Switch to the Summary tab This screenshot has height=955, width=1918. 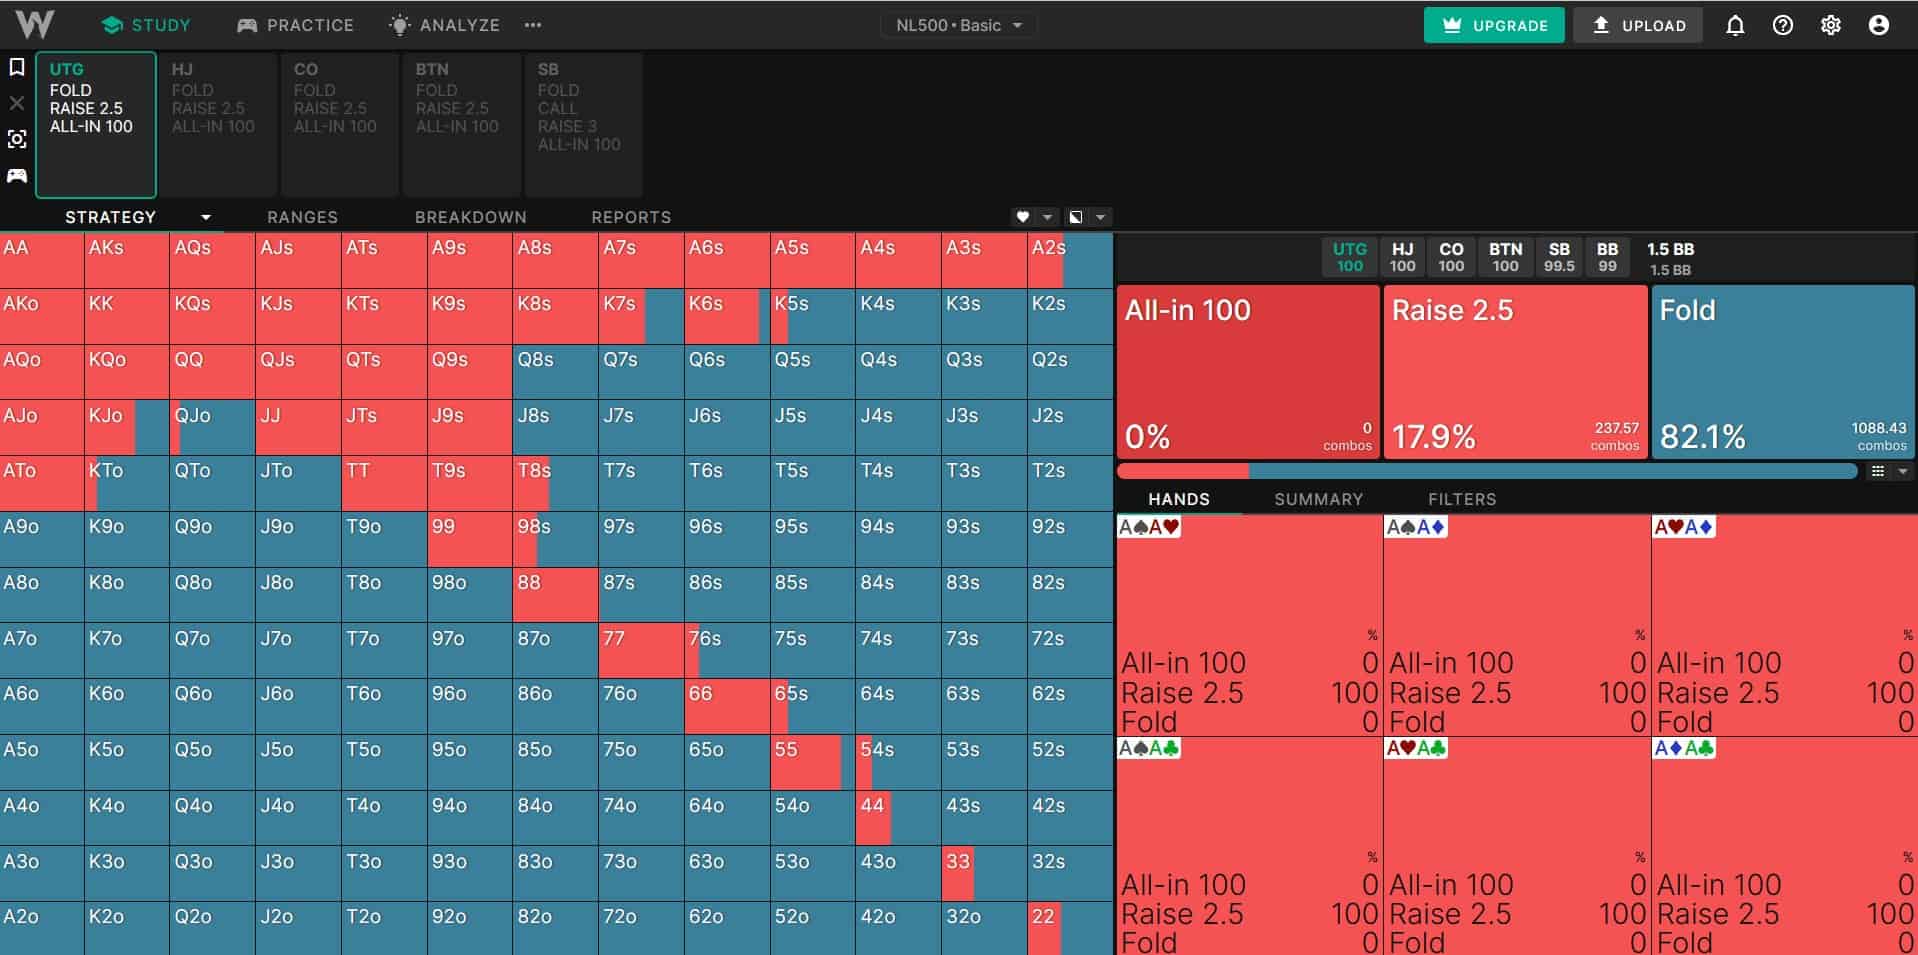pos(1318,499)
